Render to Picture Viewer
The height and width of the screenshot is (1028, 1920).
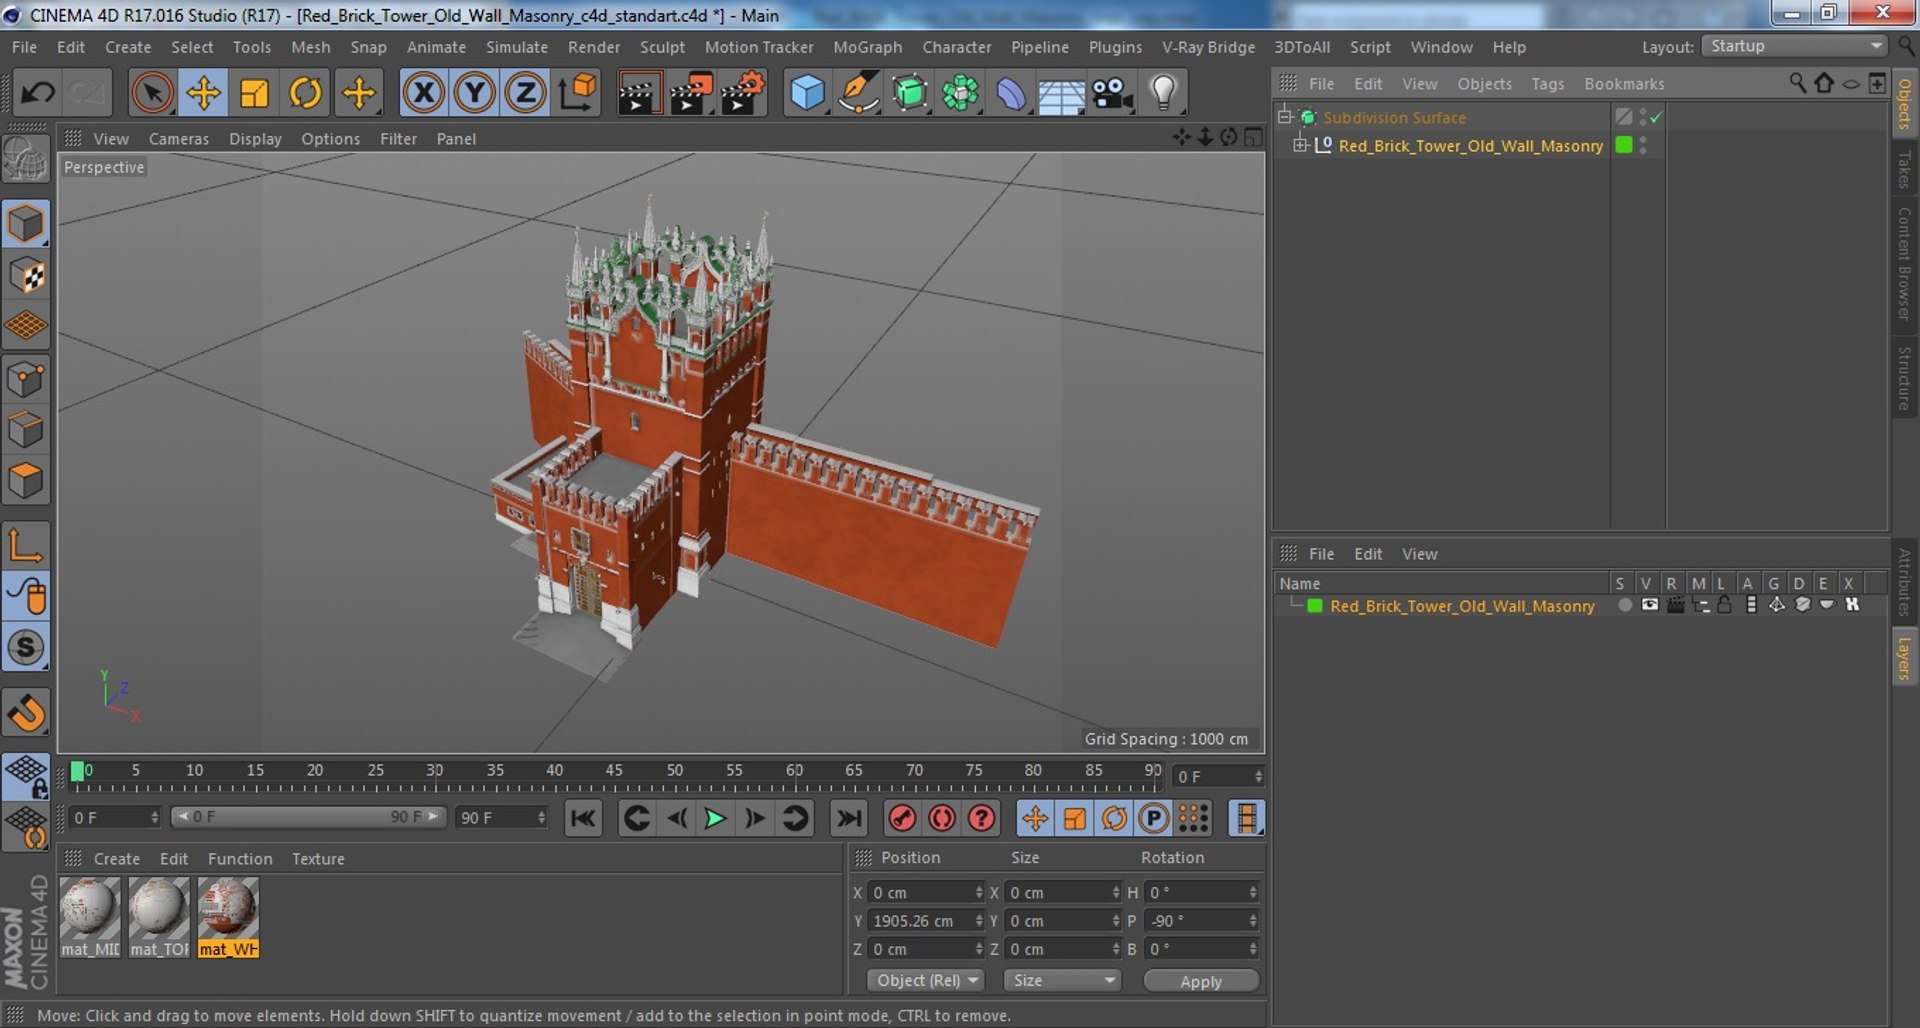[x=690, y=93]
